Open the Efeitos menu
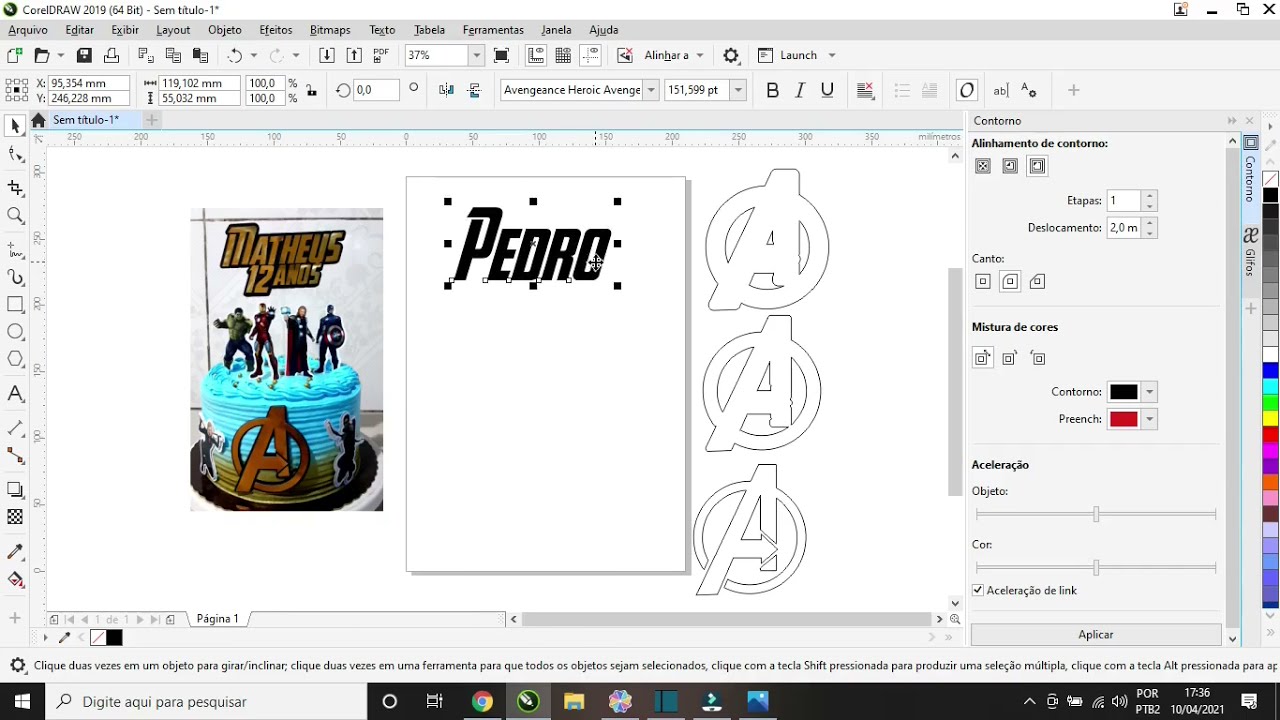This screenshot has width=1280, height=720. (x=276, y=30)
